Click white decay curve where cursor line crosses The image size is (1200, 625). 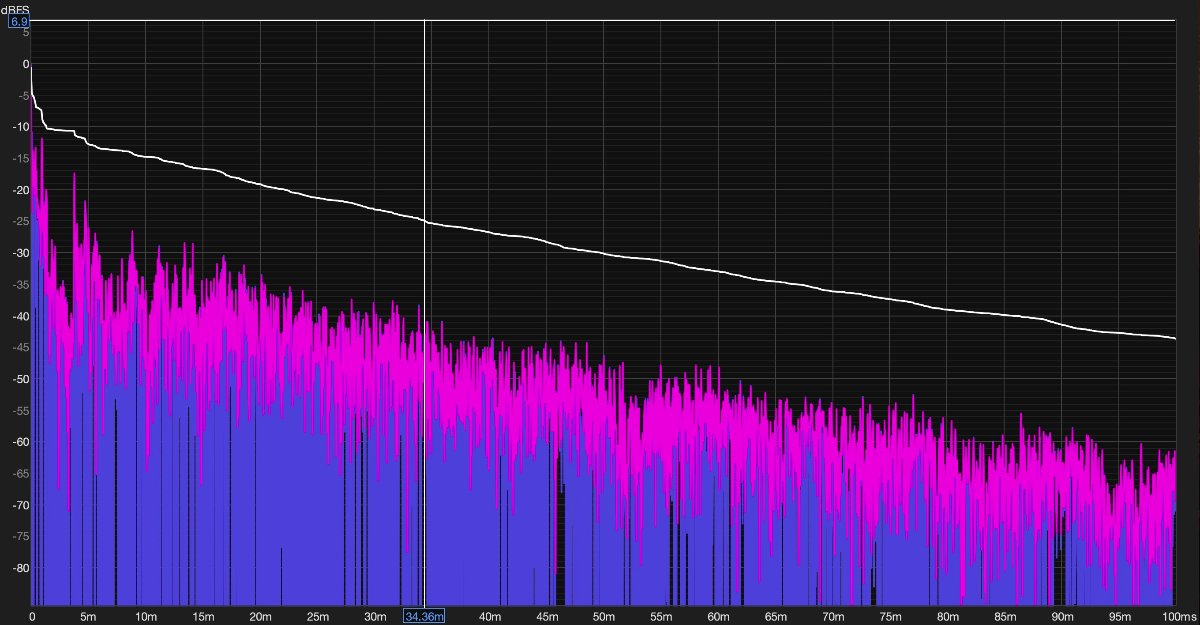coord(425,221)
